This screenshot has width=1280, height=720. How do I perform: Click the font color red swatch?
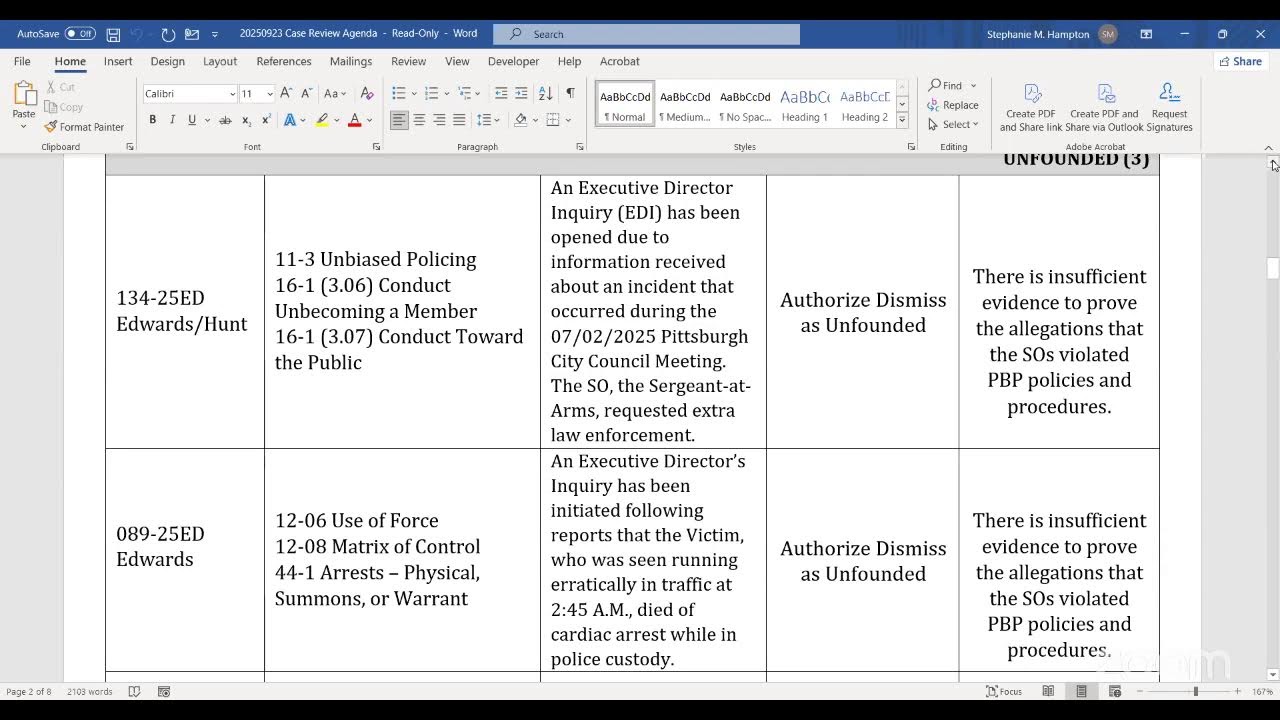[x=354, y=120]
